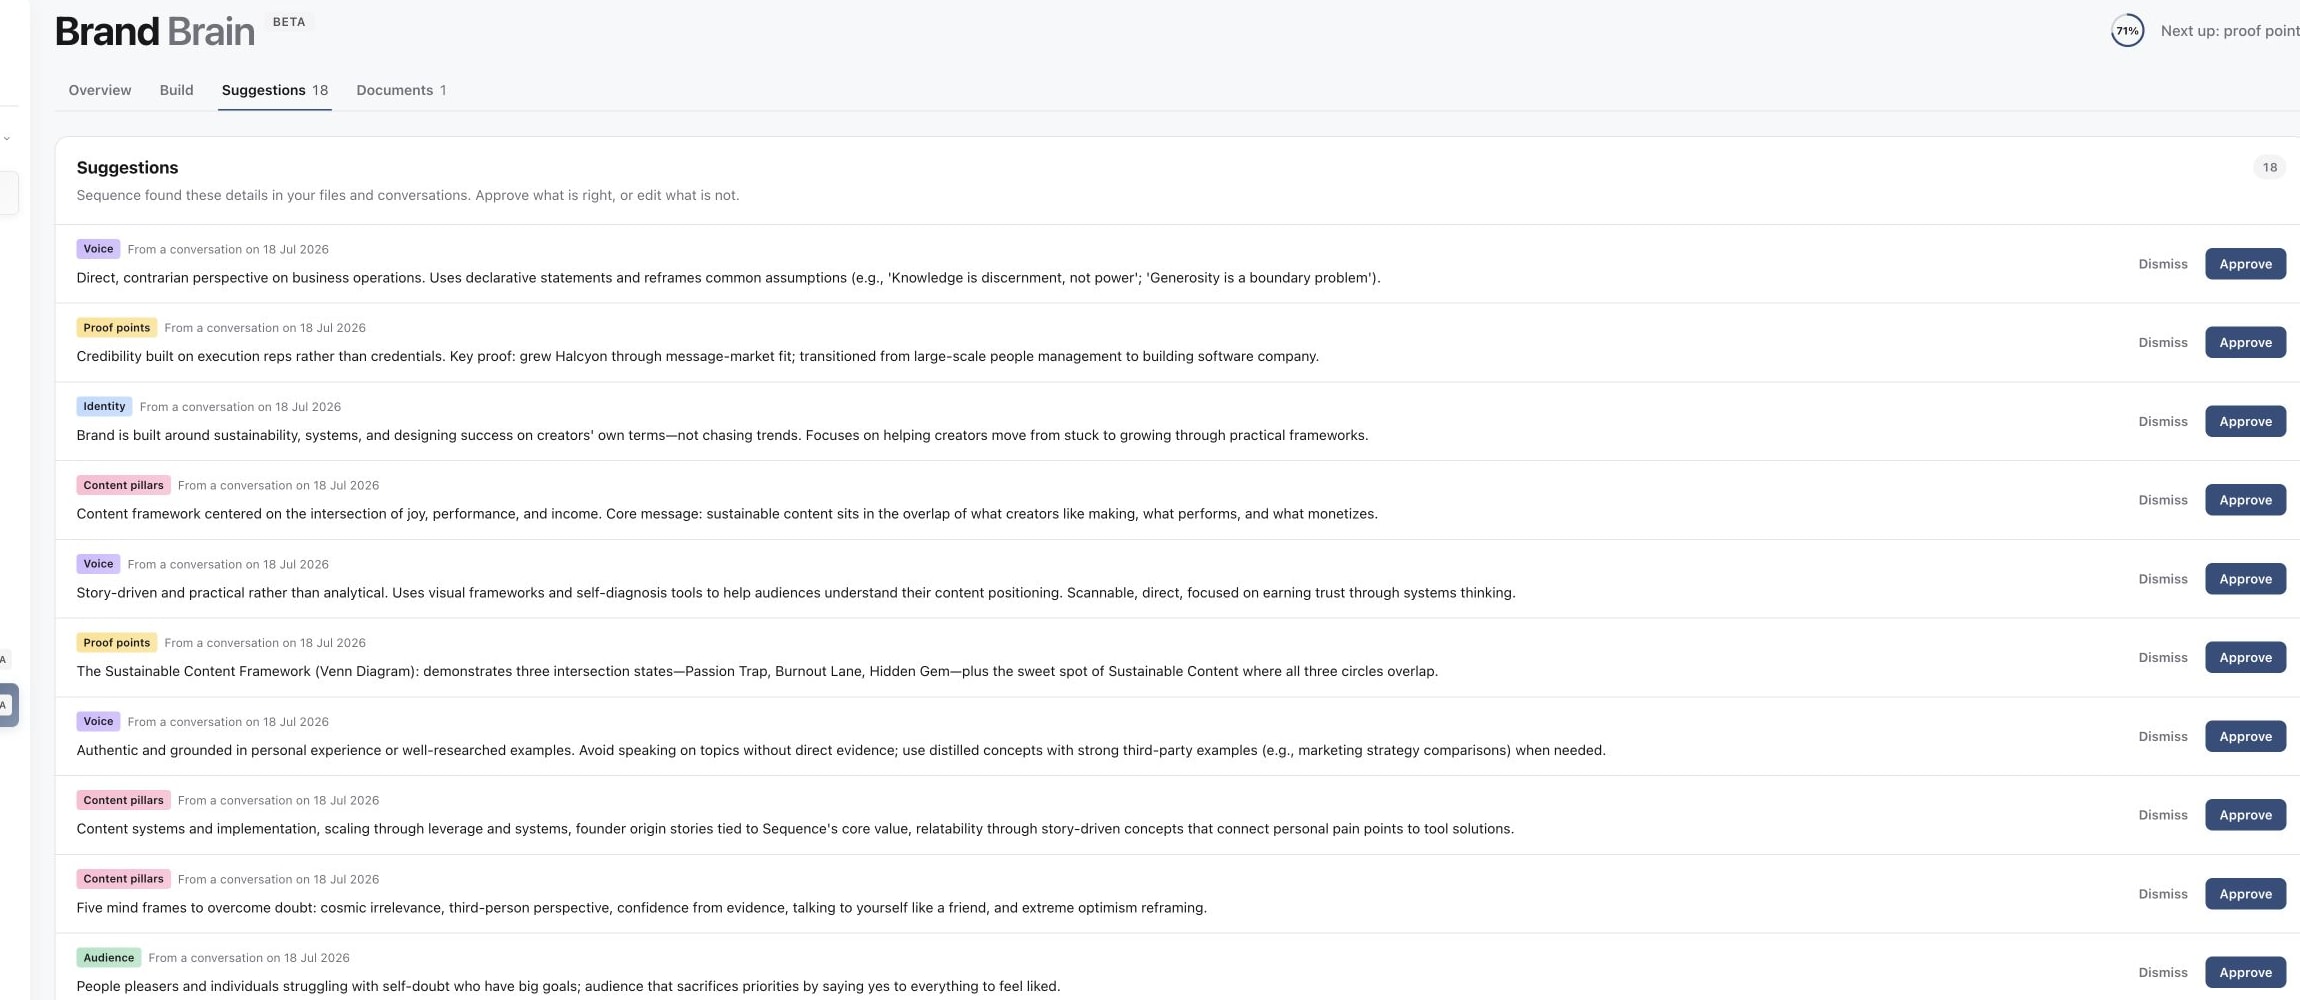Click the 'Brand Brain' page title

tap(155, 31)
